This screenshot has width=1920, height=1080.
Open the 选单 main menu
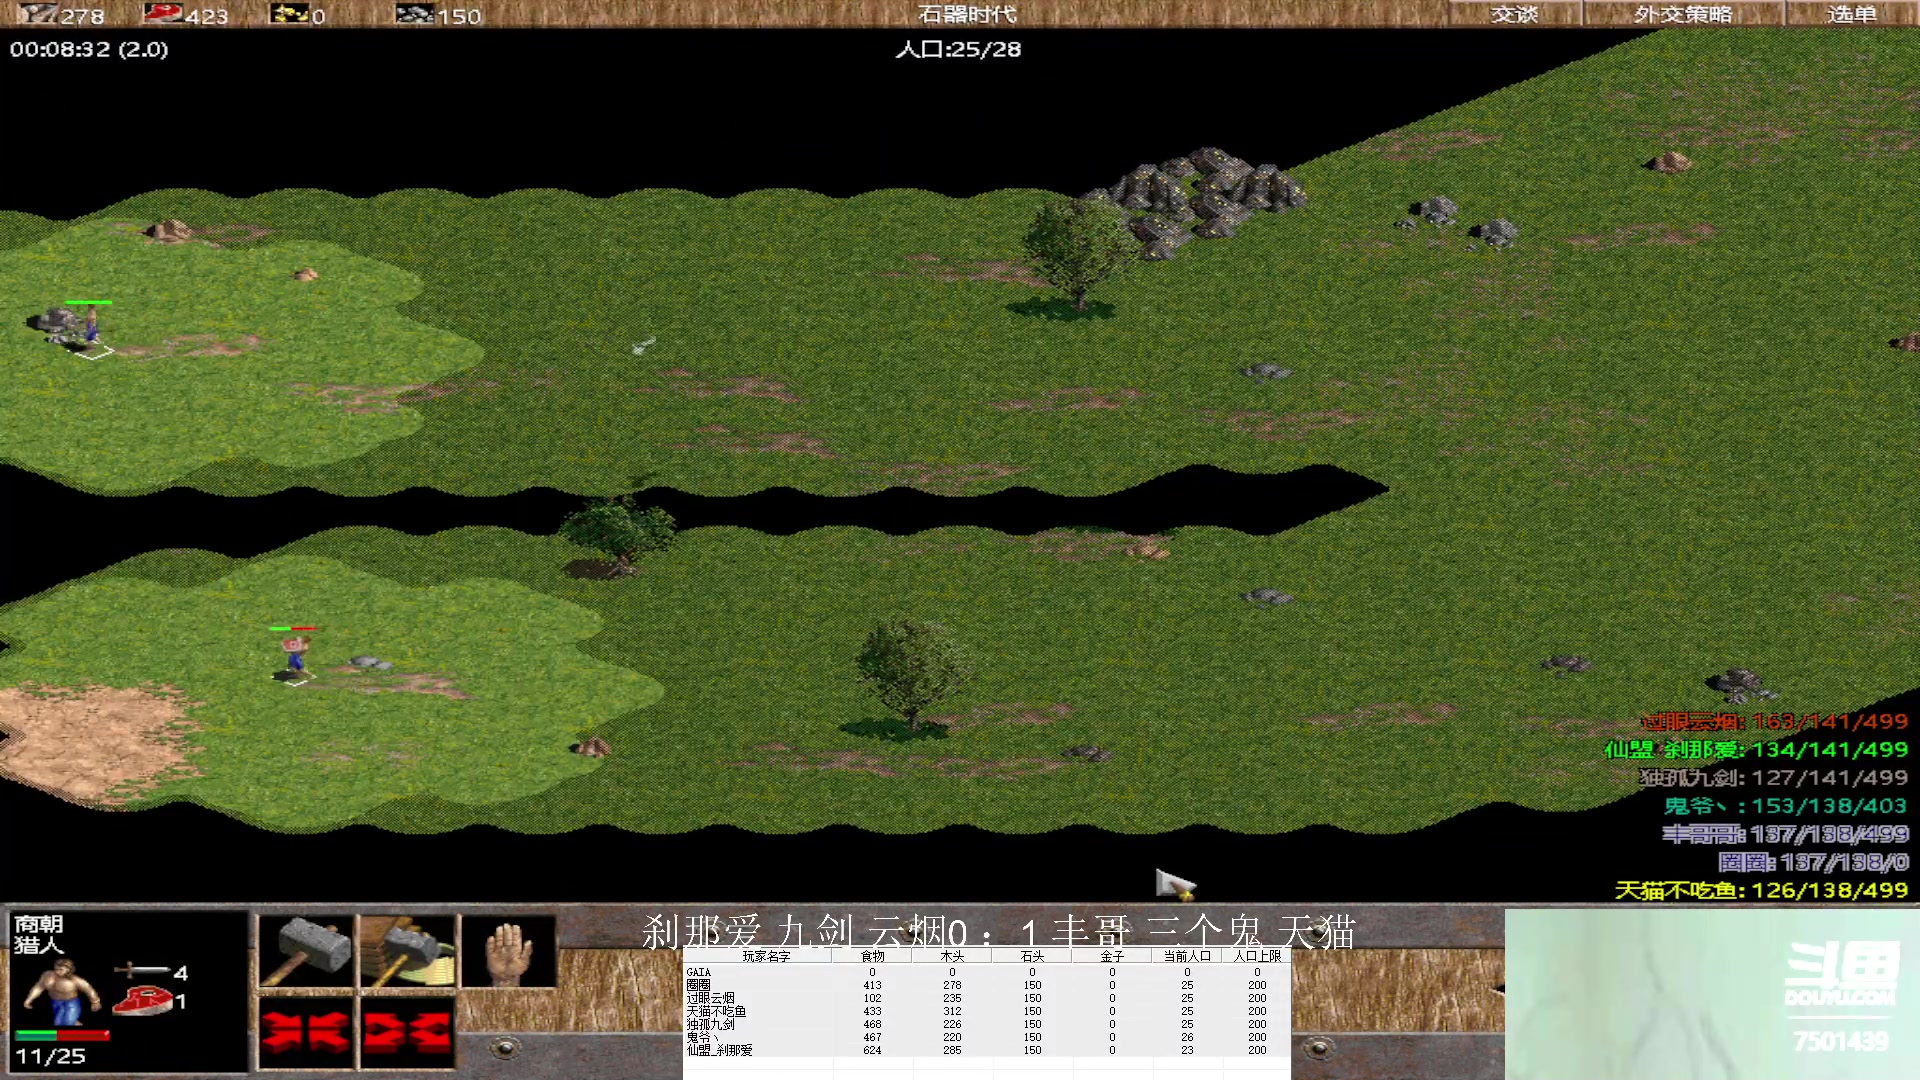tap(1851, 14)
